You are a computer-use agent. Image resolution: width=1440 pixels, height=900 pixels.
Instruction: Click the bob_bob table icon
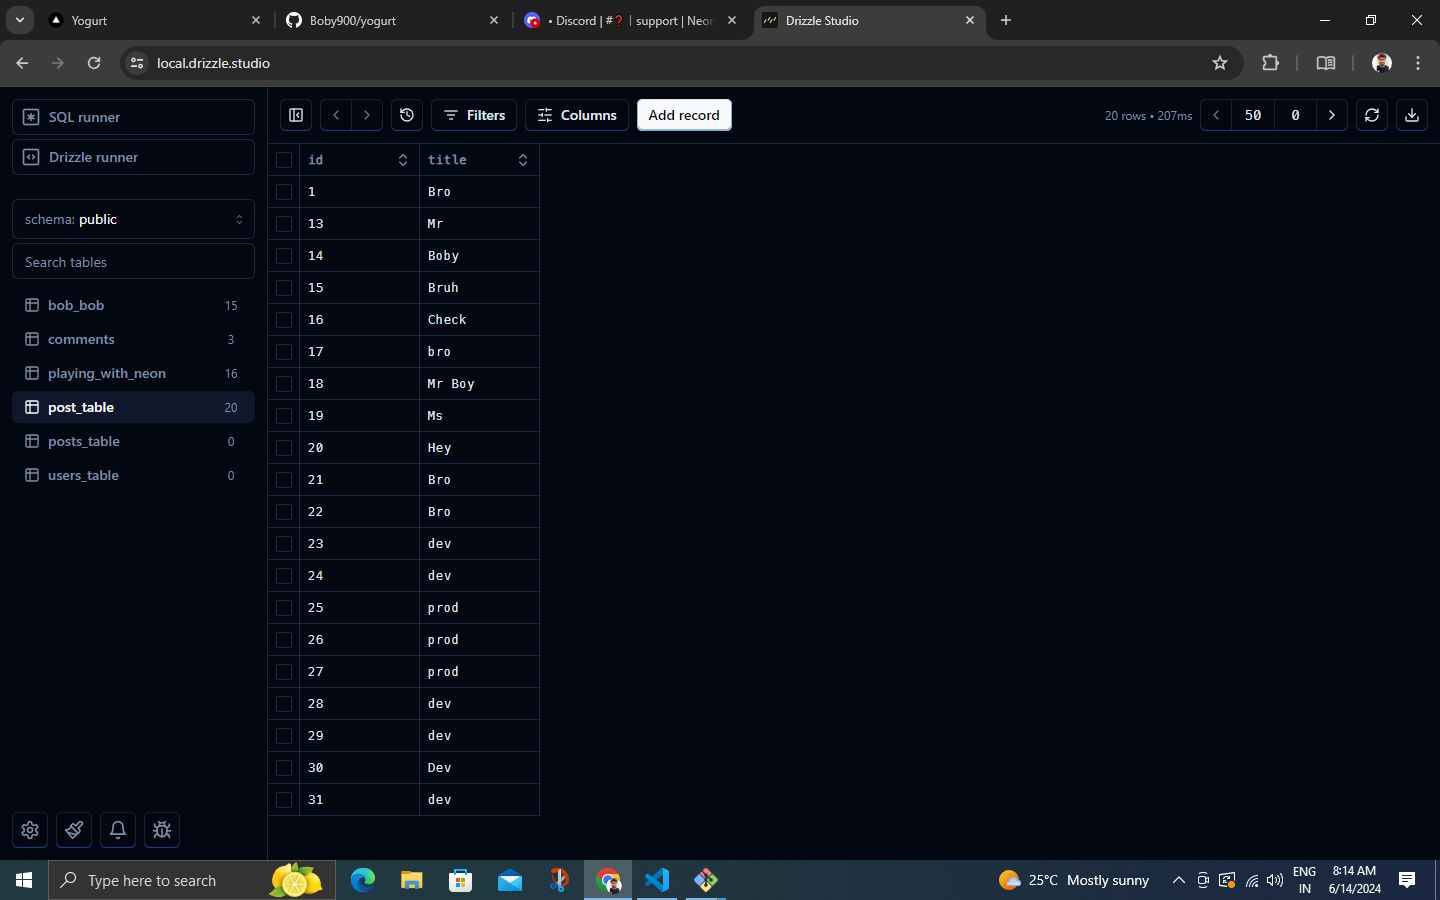click(32, 305)
